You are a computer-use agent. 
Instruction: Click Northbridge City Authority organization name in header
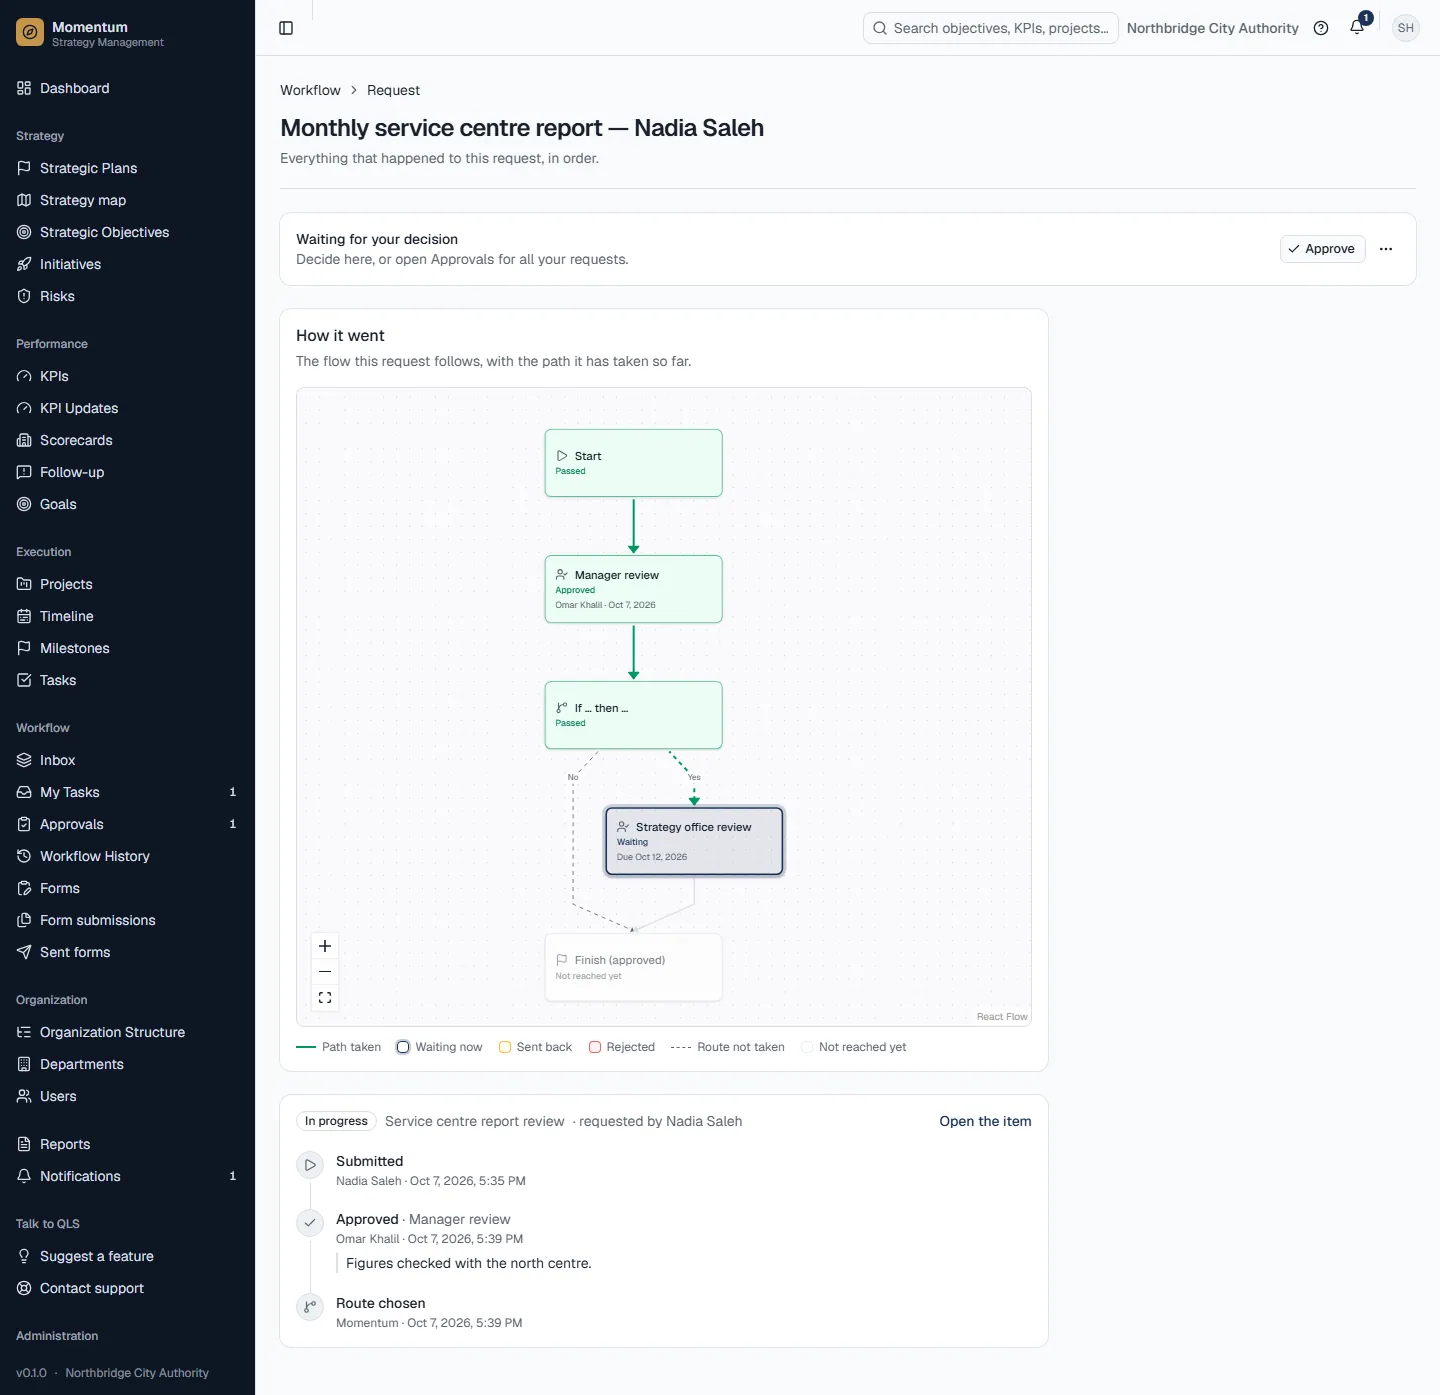[1212, 28]
